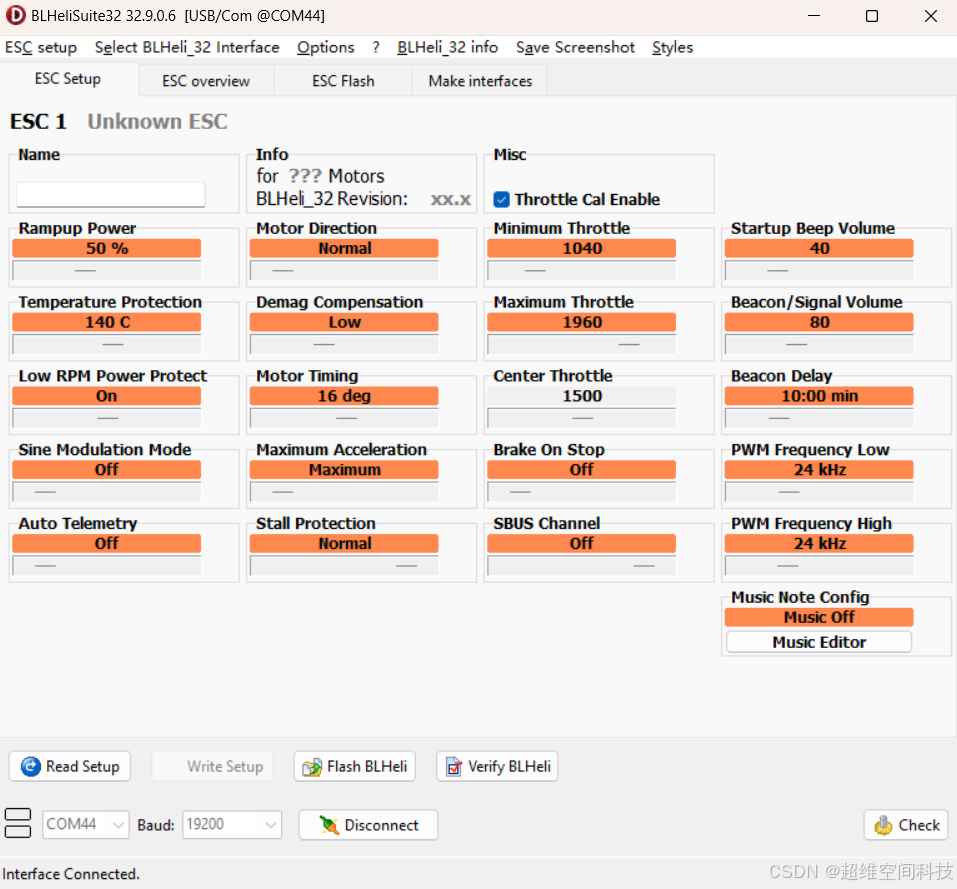The width and height of the screenshot is (957, 889).
Task: Click Save Screenshot menu item
Action: (575, 48)
